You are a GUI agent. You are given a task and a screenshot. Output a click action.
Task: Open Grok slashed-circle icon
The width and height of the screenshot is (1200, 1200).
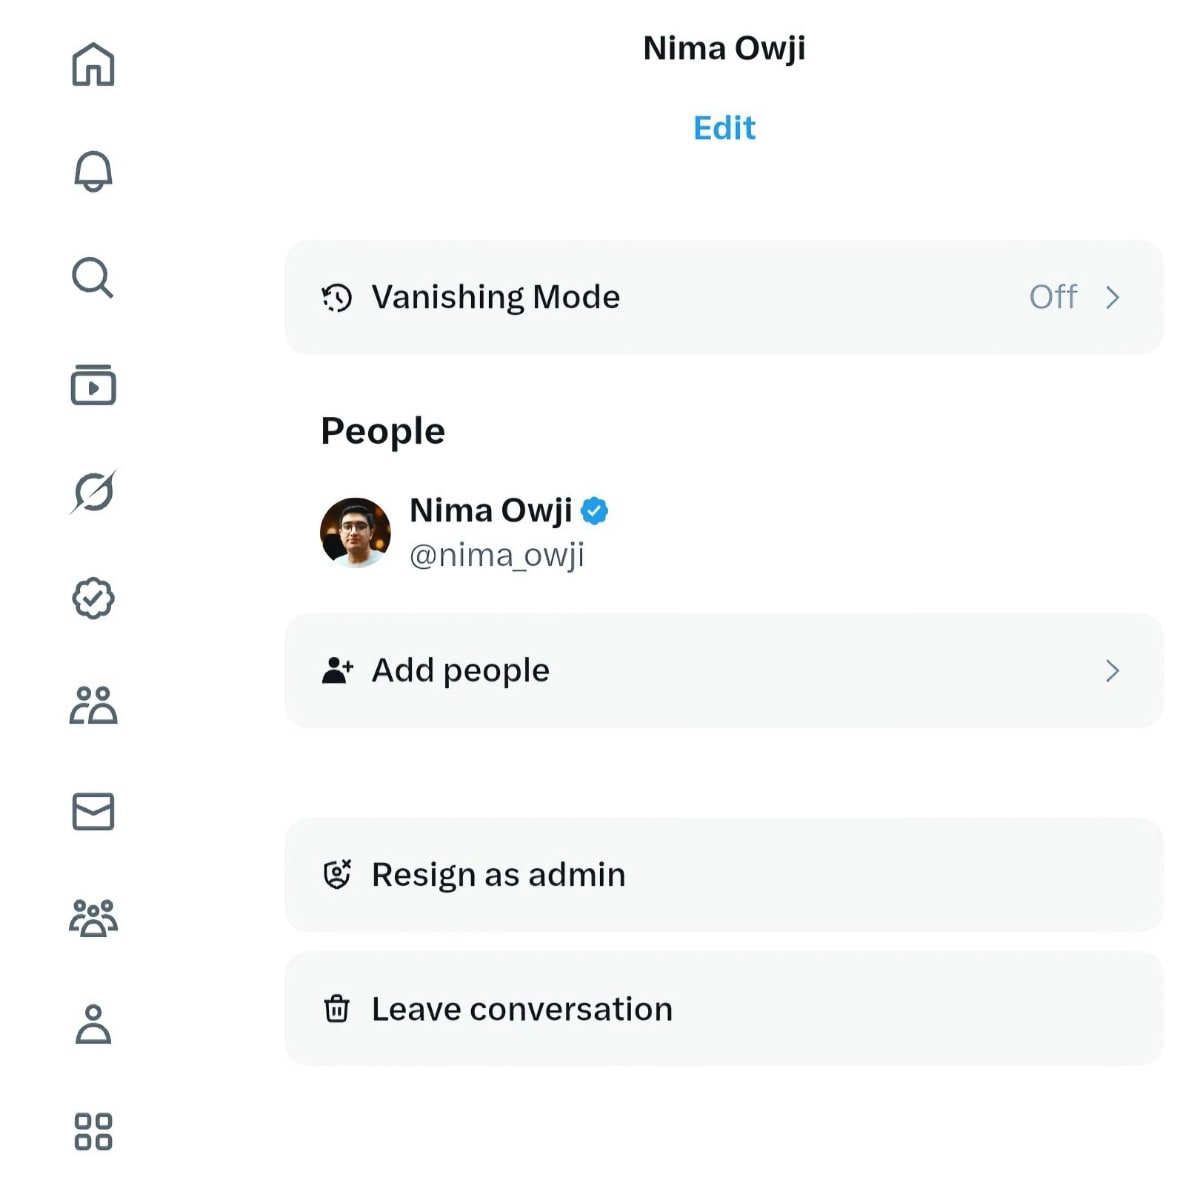pyautogui.click(x=93, y=492)
